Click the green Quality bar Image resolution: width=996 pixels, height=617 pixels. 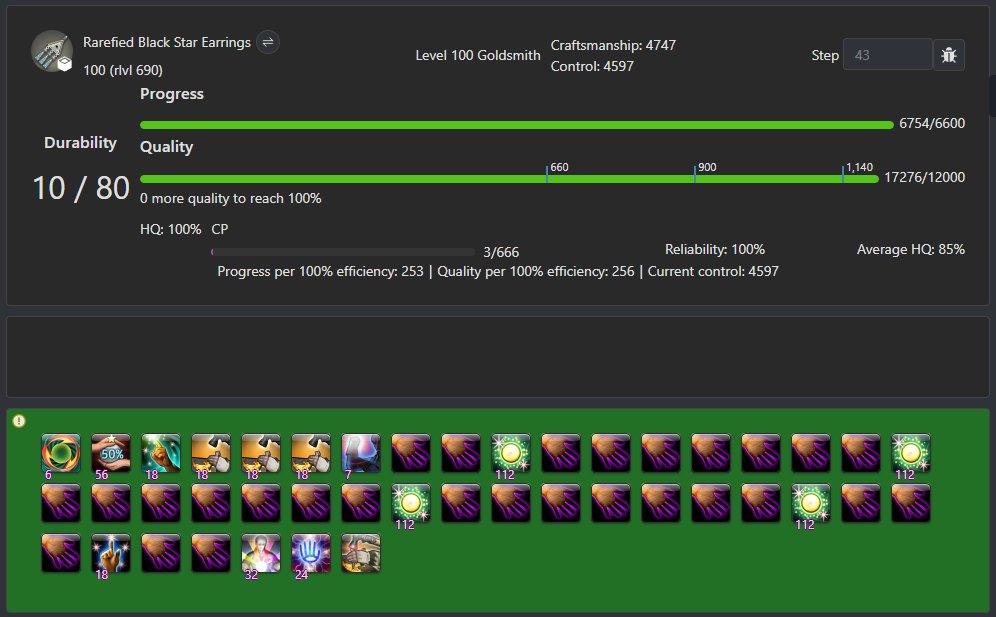(x=509, y=179)
